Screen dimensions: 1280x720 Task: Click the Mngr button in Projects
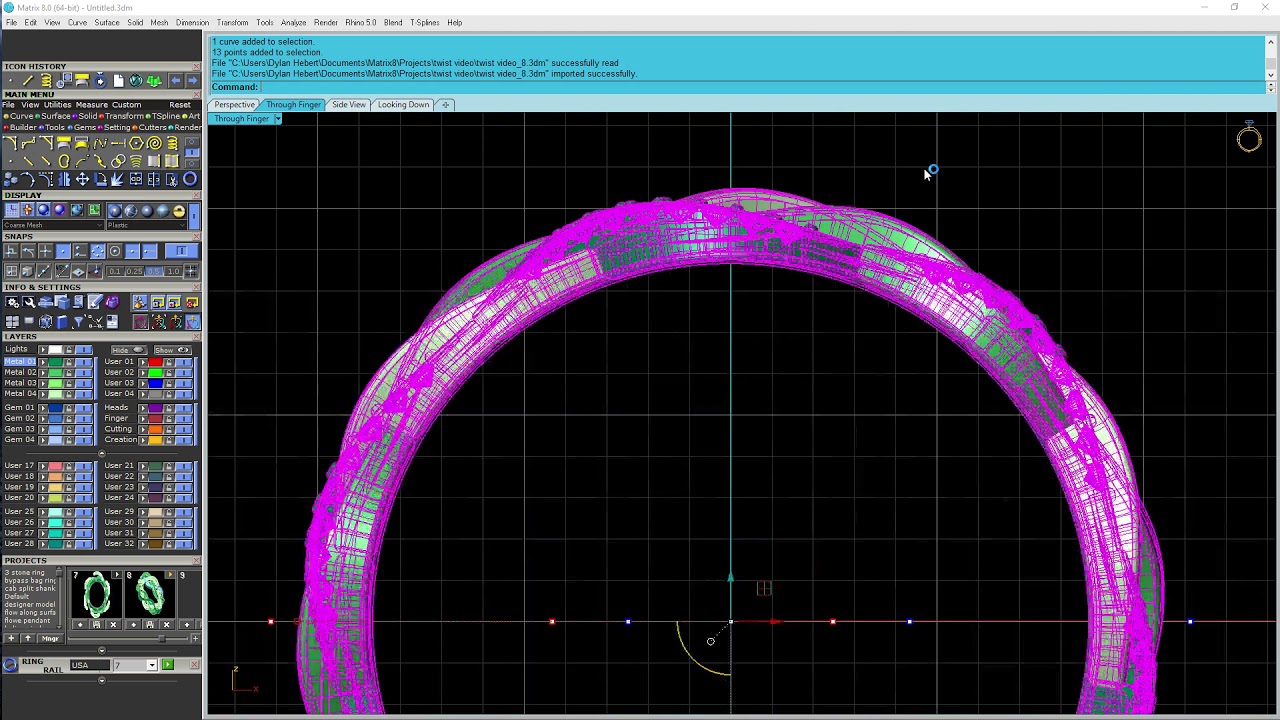coord(50,637)
